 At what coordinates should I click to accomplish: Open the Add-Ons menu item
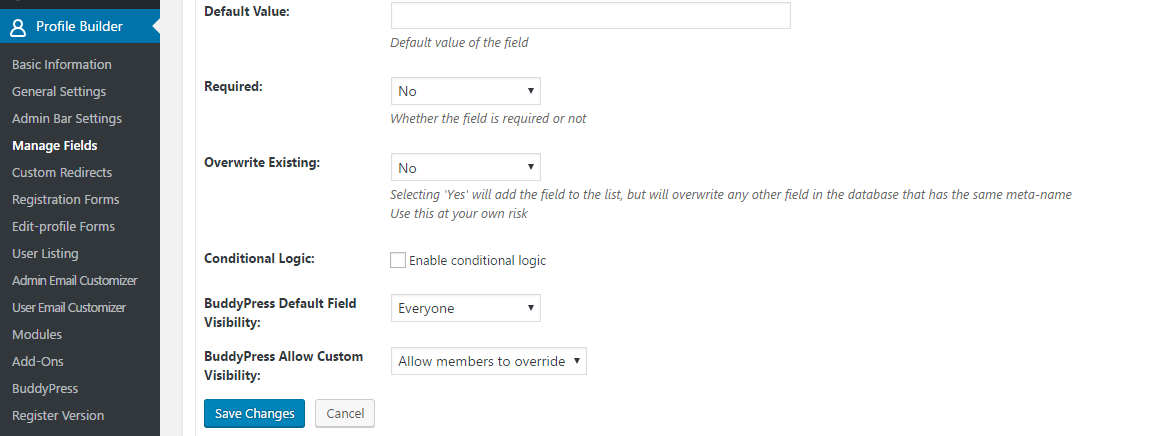pyautogui.click(x=38, y=361)
